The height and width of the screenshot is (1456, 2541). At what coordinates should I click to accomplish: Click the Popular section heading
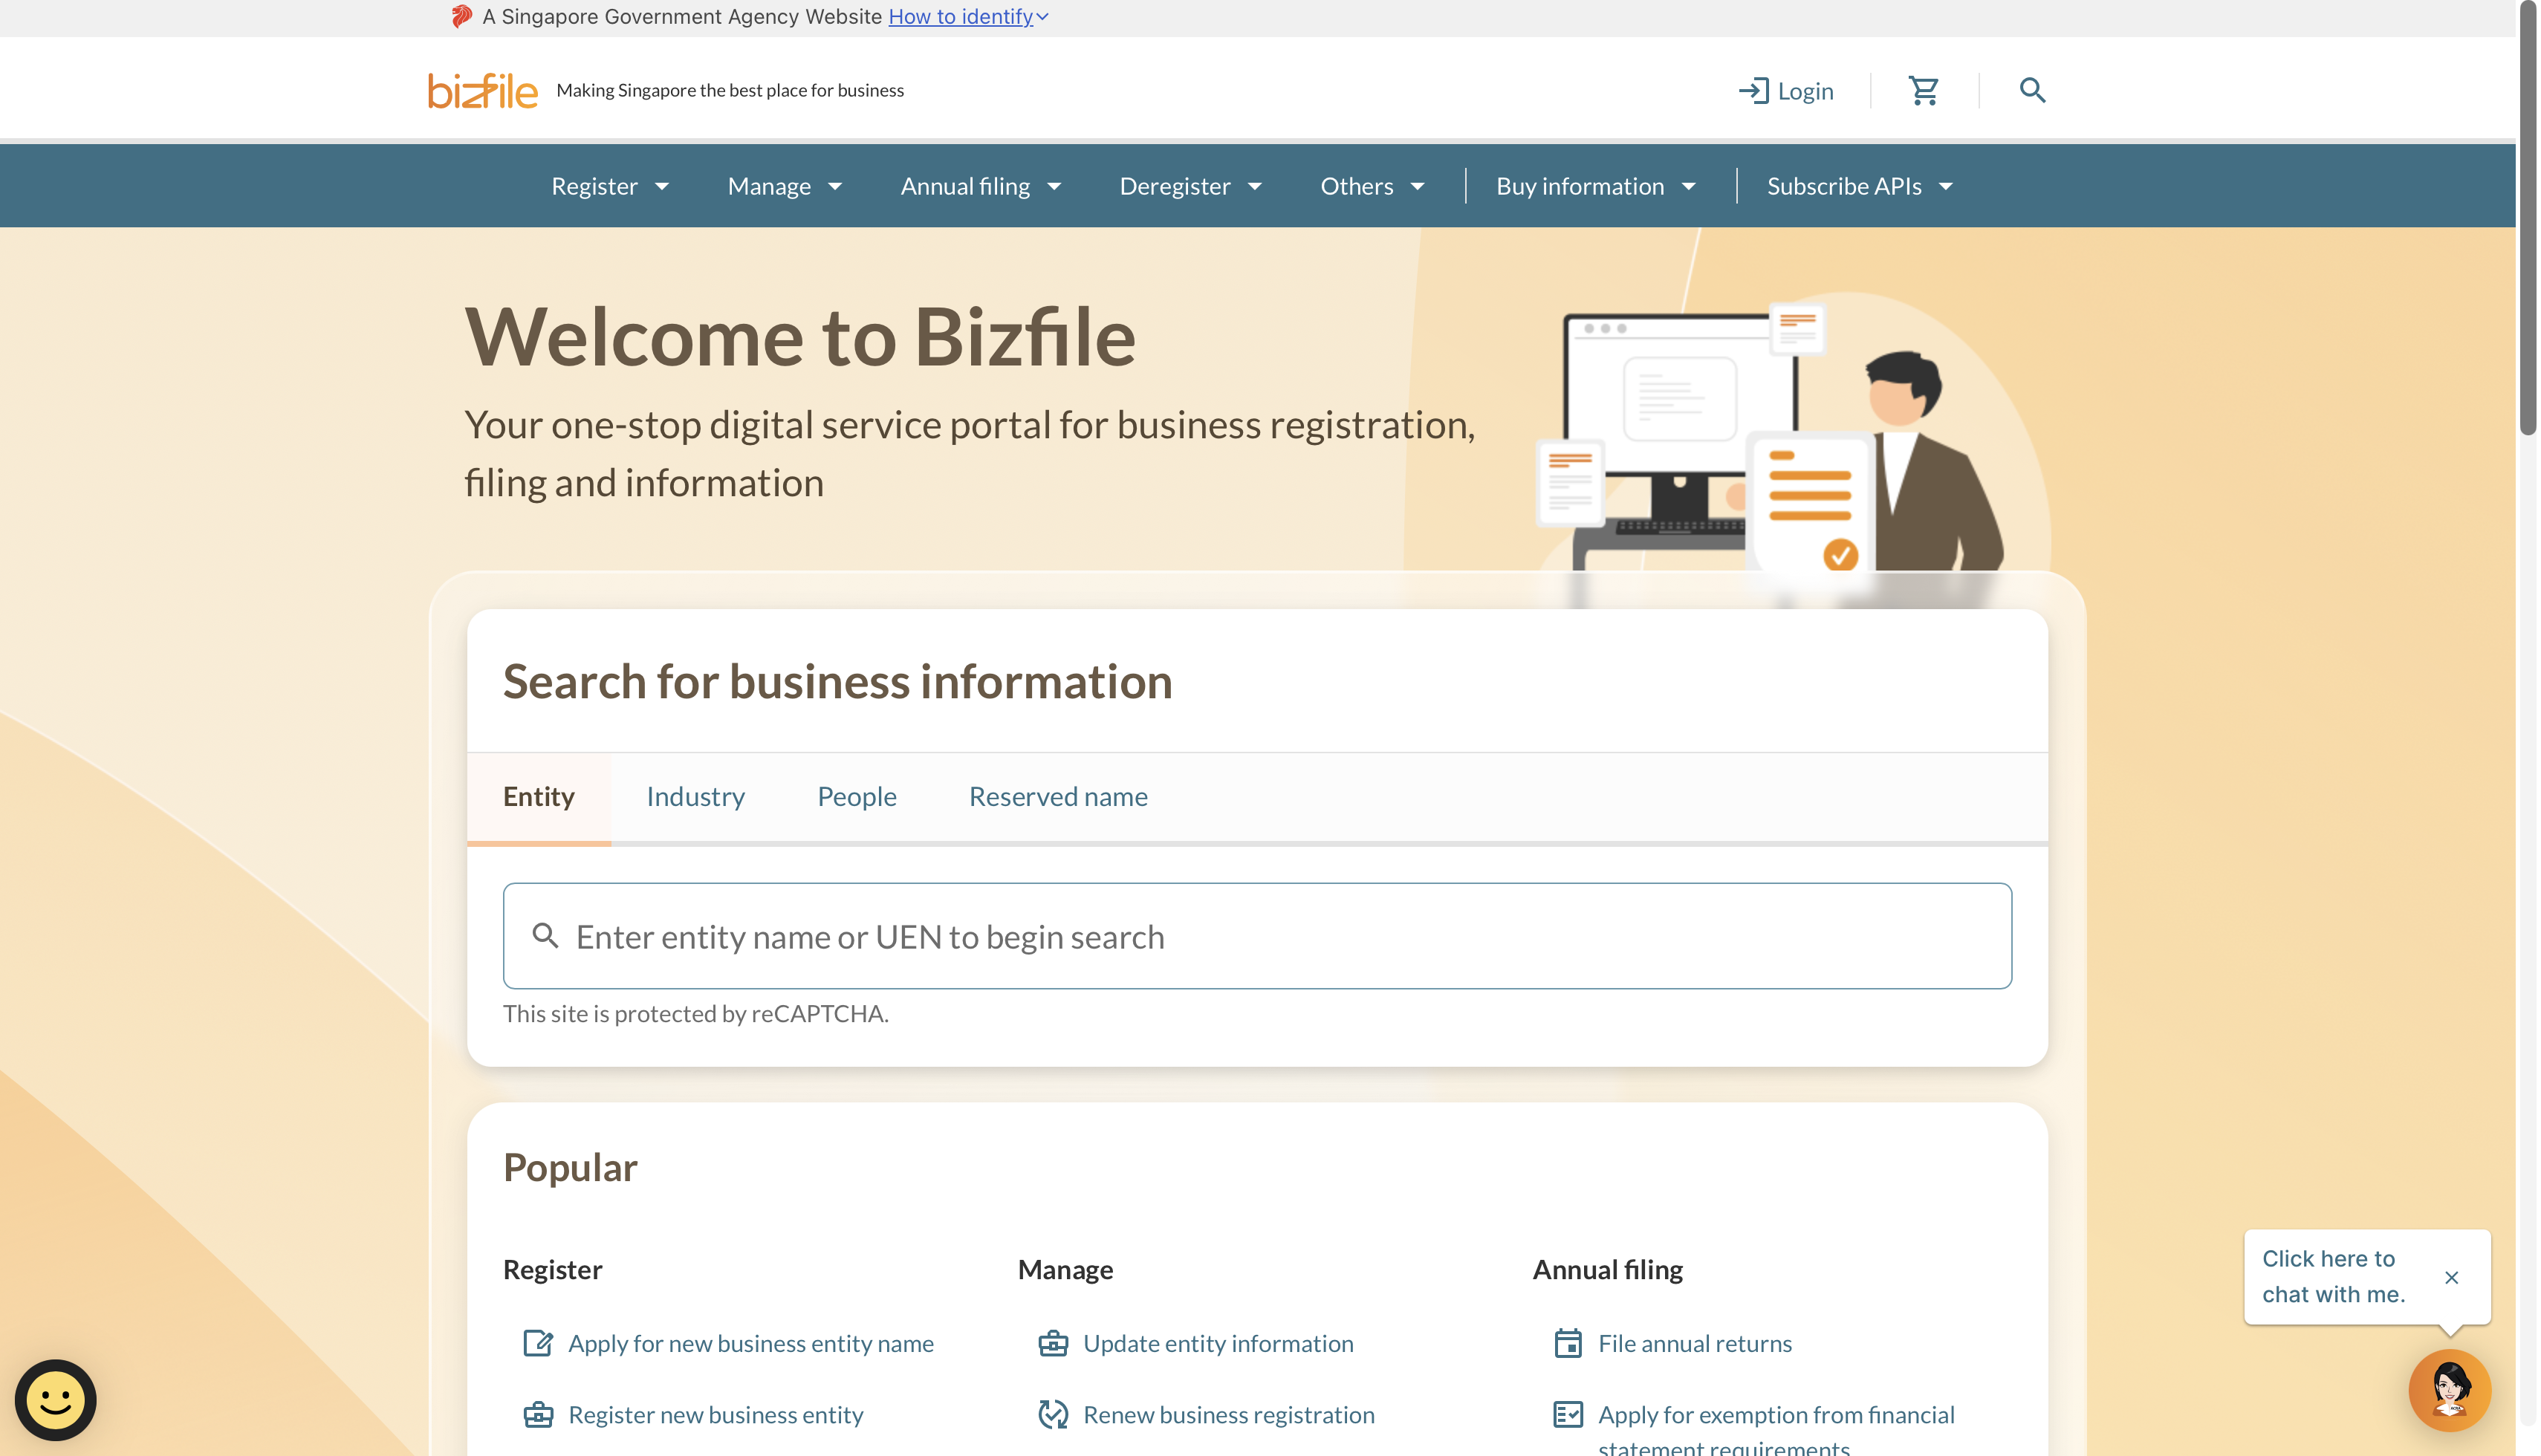pos(570,1167)
